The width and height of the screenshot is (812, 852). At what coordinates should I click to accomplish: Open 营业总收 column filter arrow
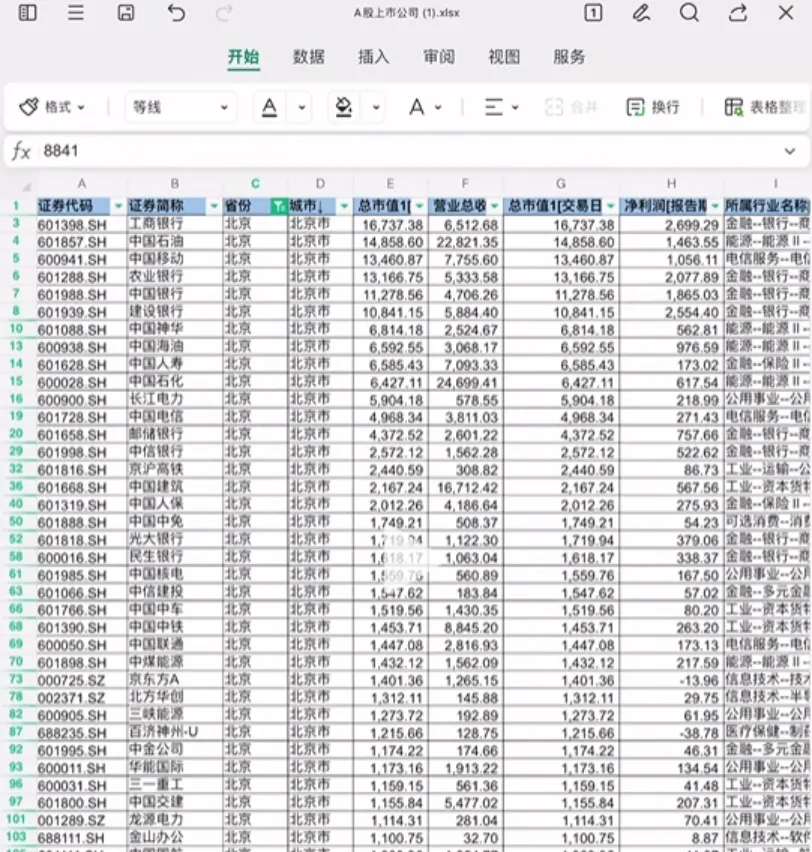[495, 206]
